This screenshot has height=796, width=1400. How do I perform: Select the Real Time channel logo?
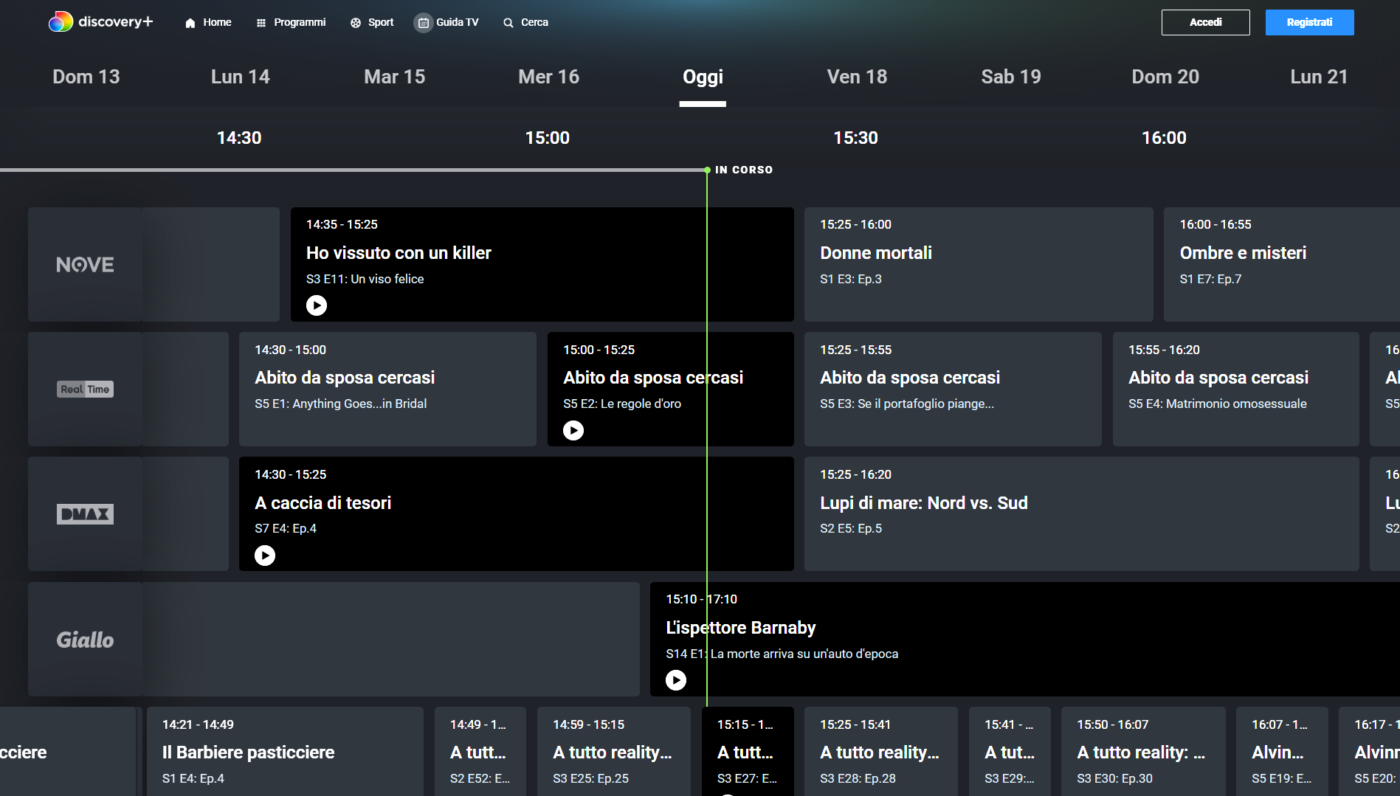pos(85,389)
